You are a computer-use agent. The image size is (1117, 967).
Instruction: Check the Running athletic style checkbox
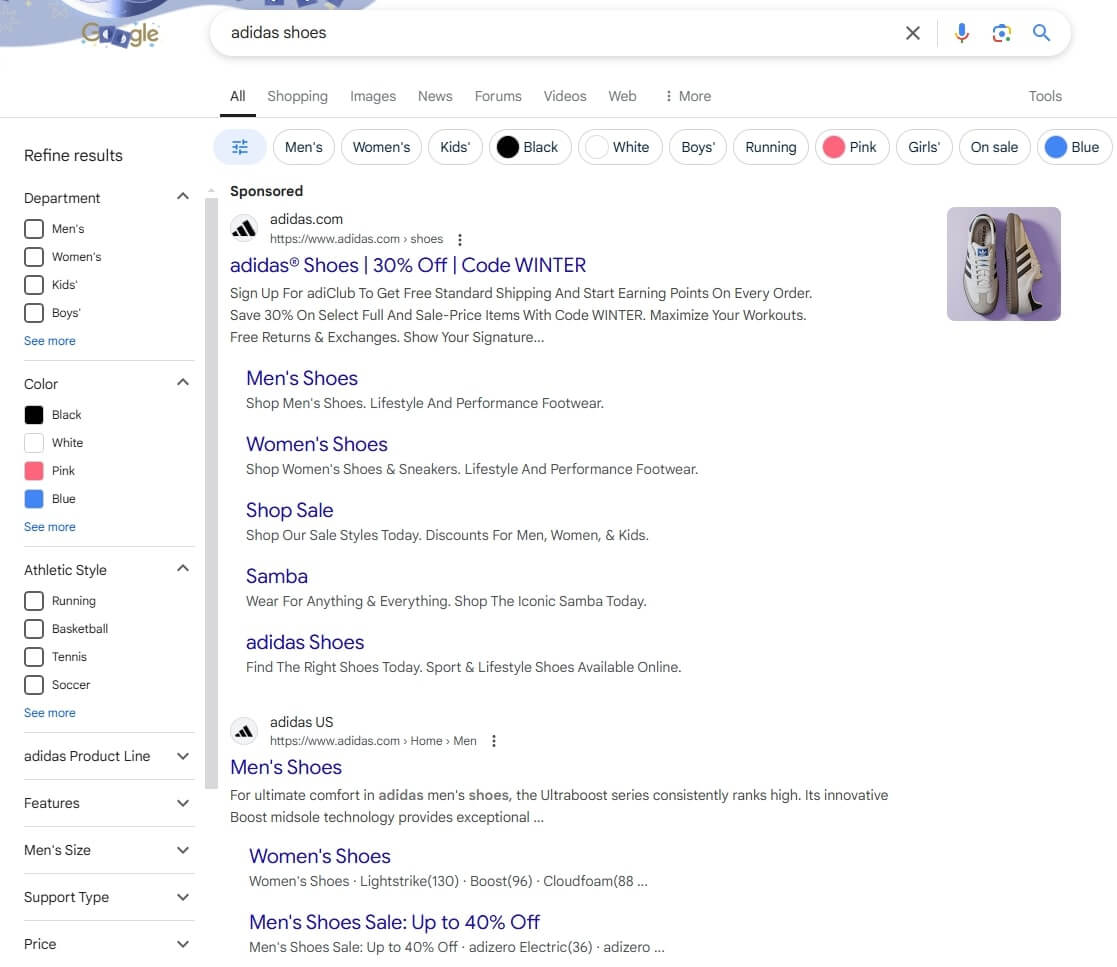tap(33, 601)
